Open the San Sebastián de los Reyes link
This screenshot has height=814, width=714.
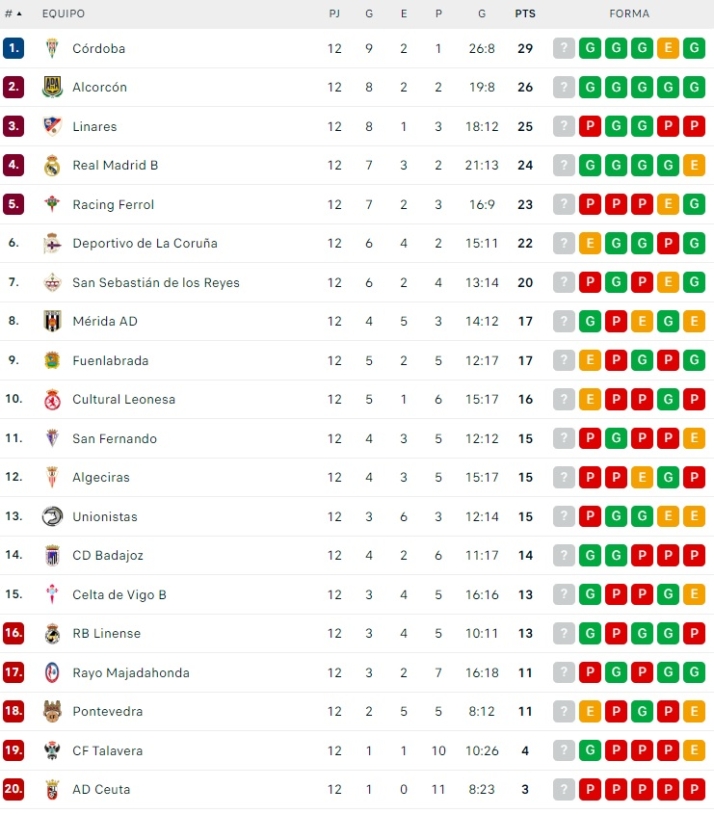coord(156,282)
